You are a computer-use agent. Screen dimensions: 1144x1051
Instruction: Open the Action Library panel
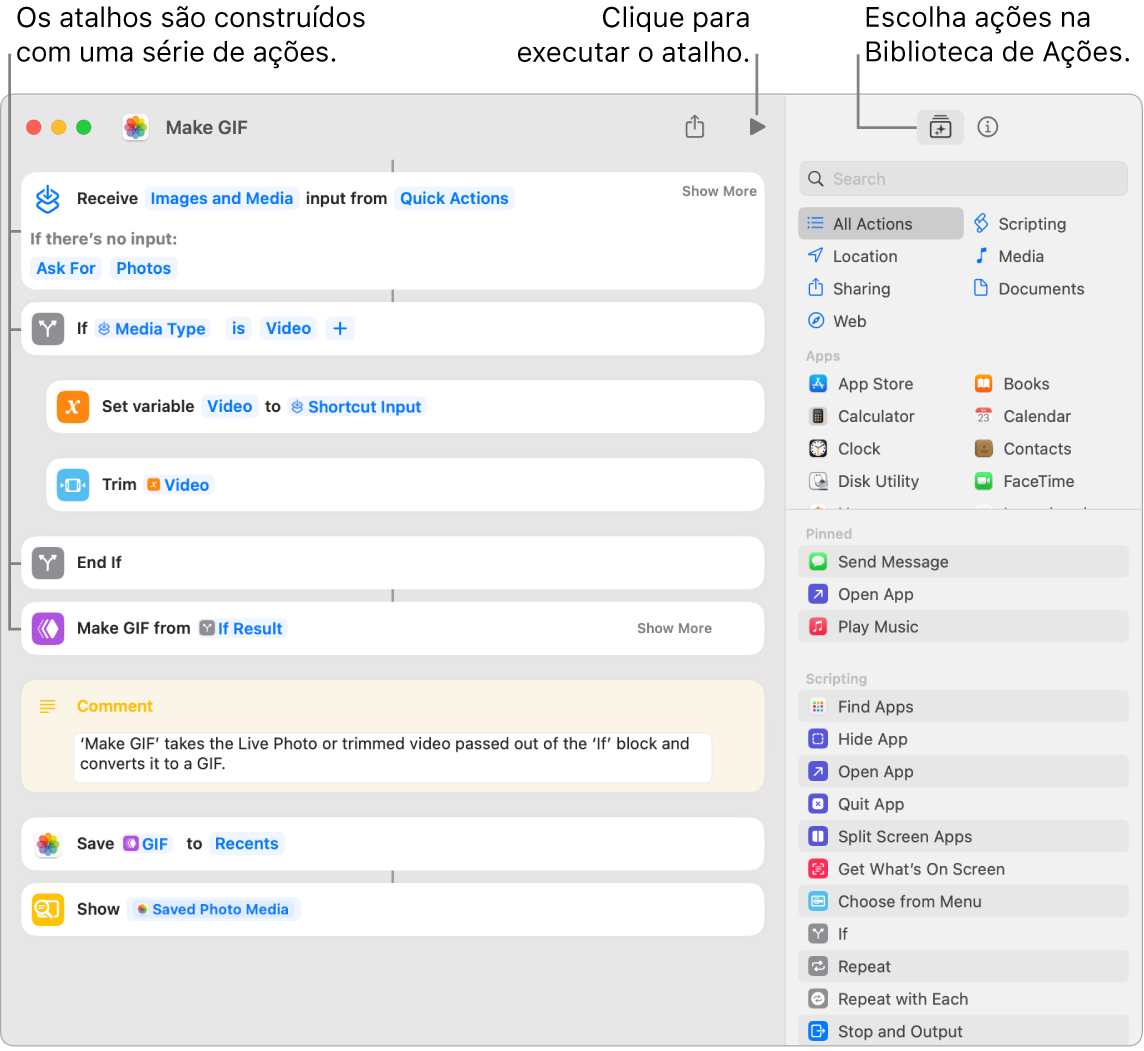click(x=939, y=127)
